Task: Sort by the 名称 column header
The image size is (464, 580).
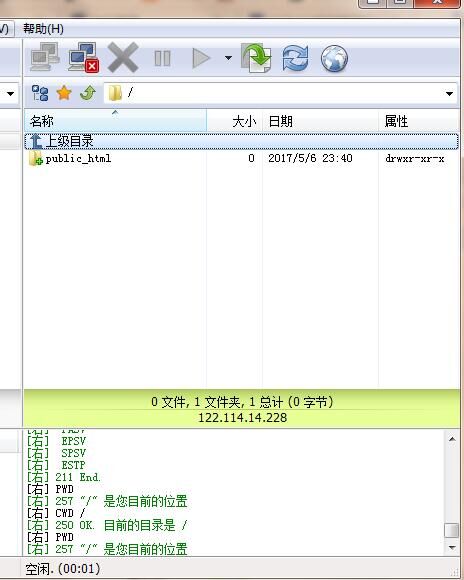Action: click(x=115, y=121)
